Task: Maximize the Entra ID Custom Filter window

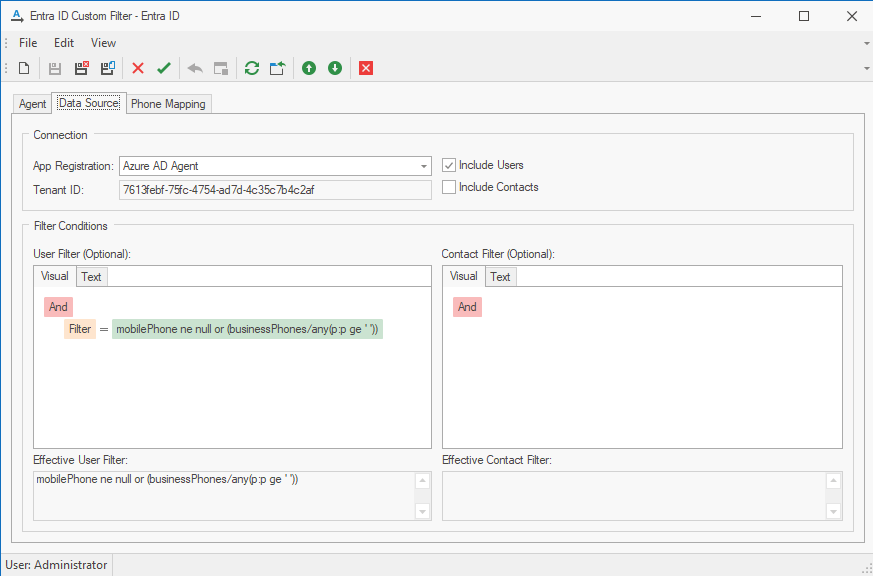Action: (804, 16)
